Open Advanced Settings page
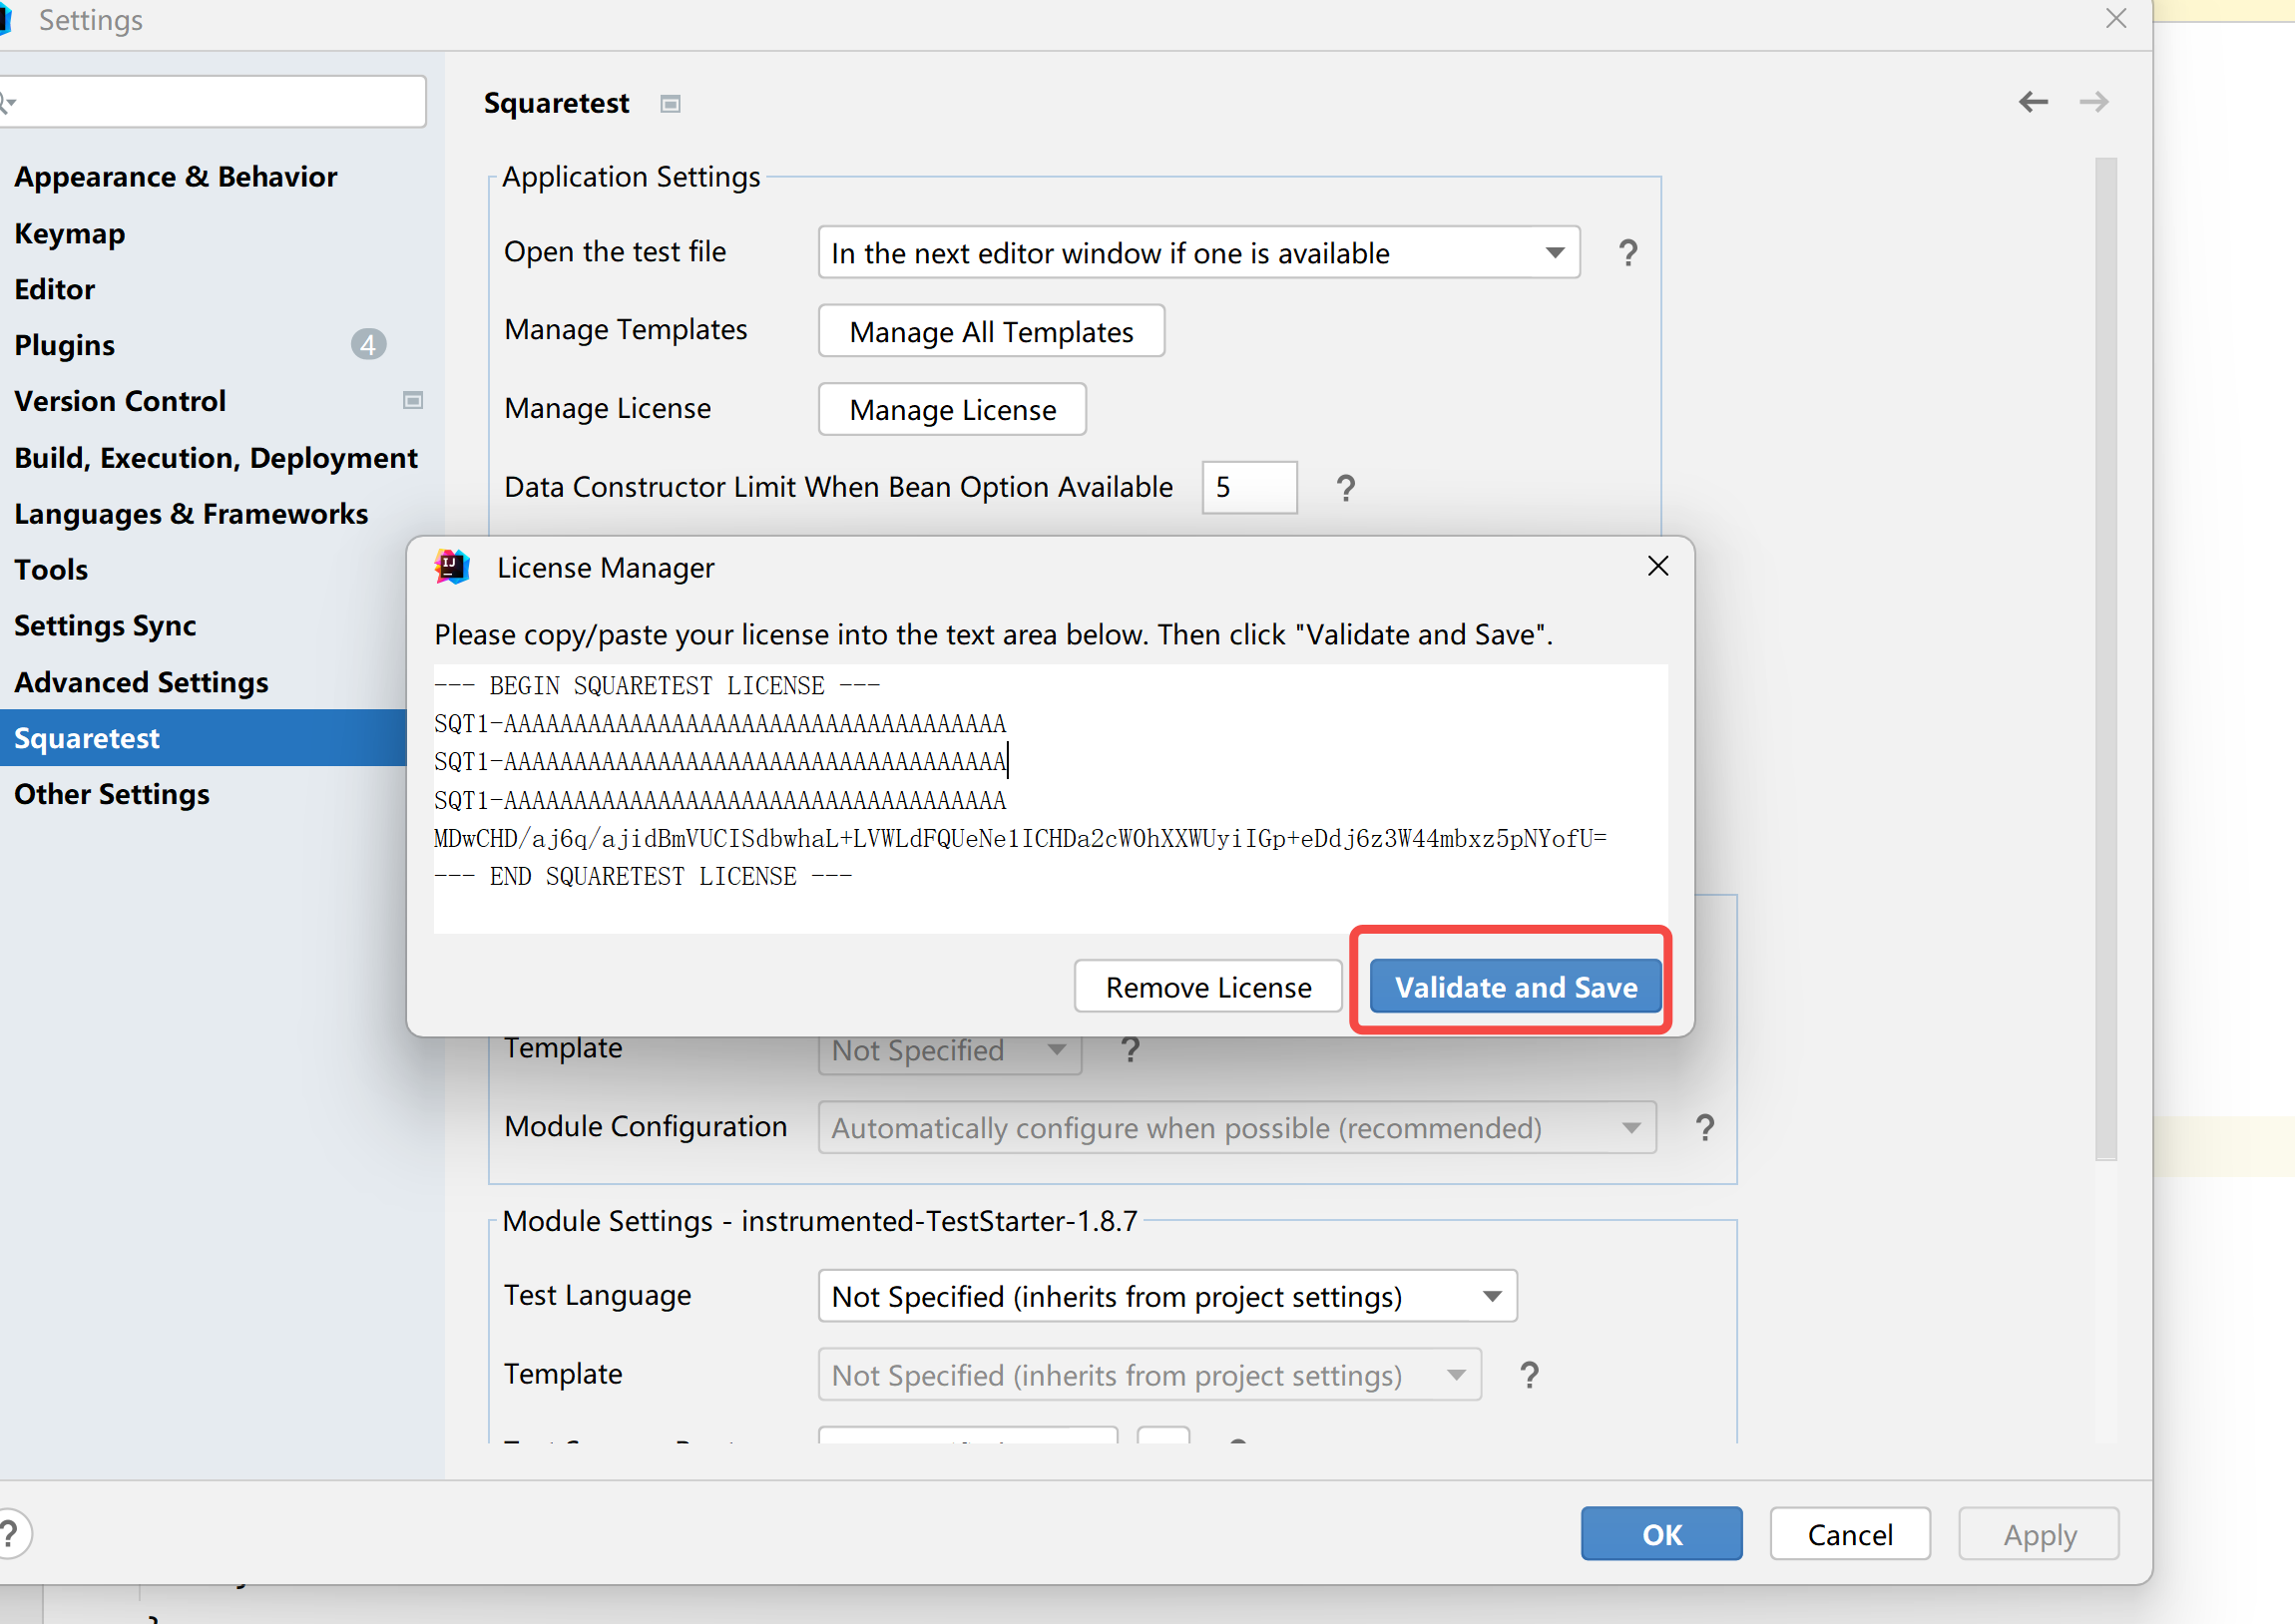2295x1624 pixels. [141, 682]
